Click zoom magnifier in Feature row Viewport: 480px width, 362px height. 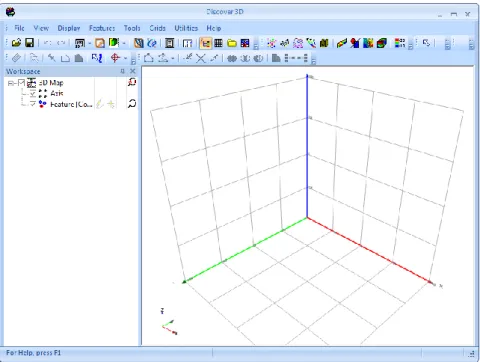(x=132, y=104)
